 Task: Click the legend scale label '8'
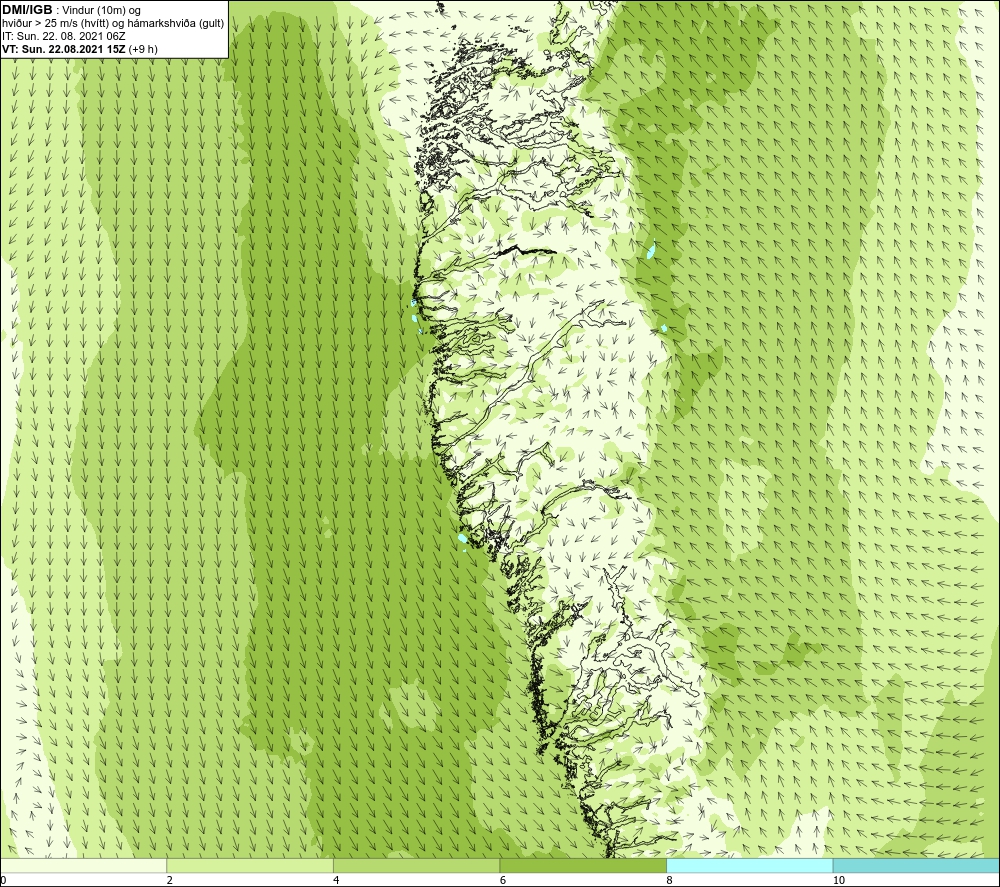(x=670, y=880)
